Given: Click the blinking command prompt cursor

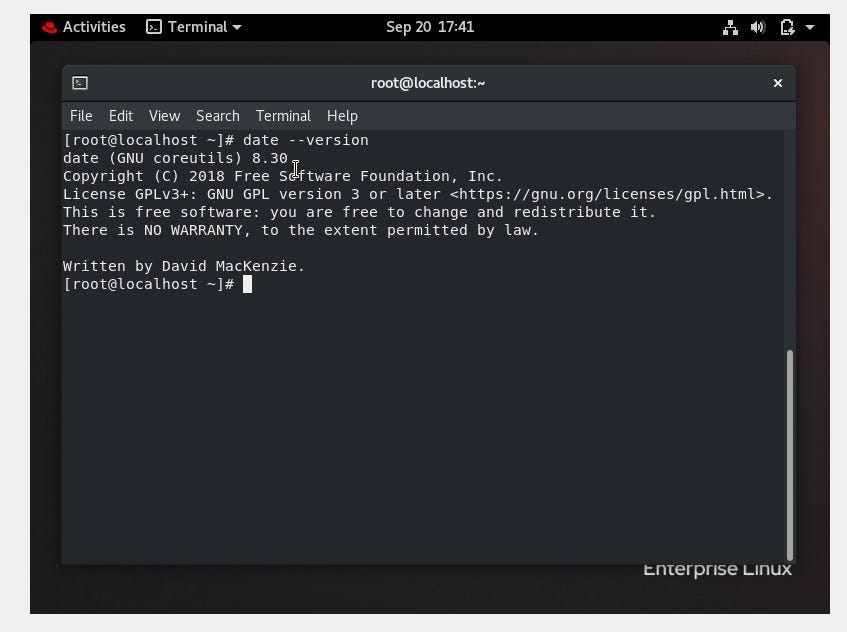Looking at the screenshot, I should (x=247, y=284).
